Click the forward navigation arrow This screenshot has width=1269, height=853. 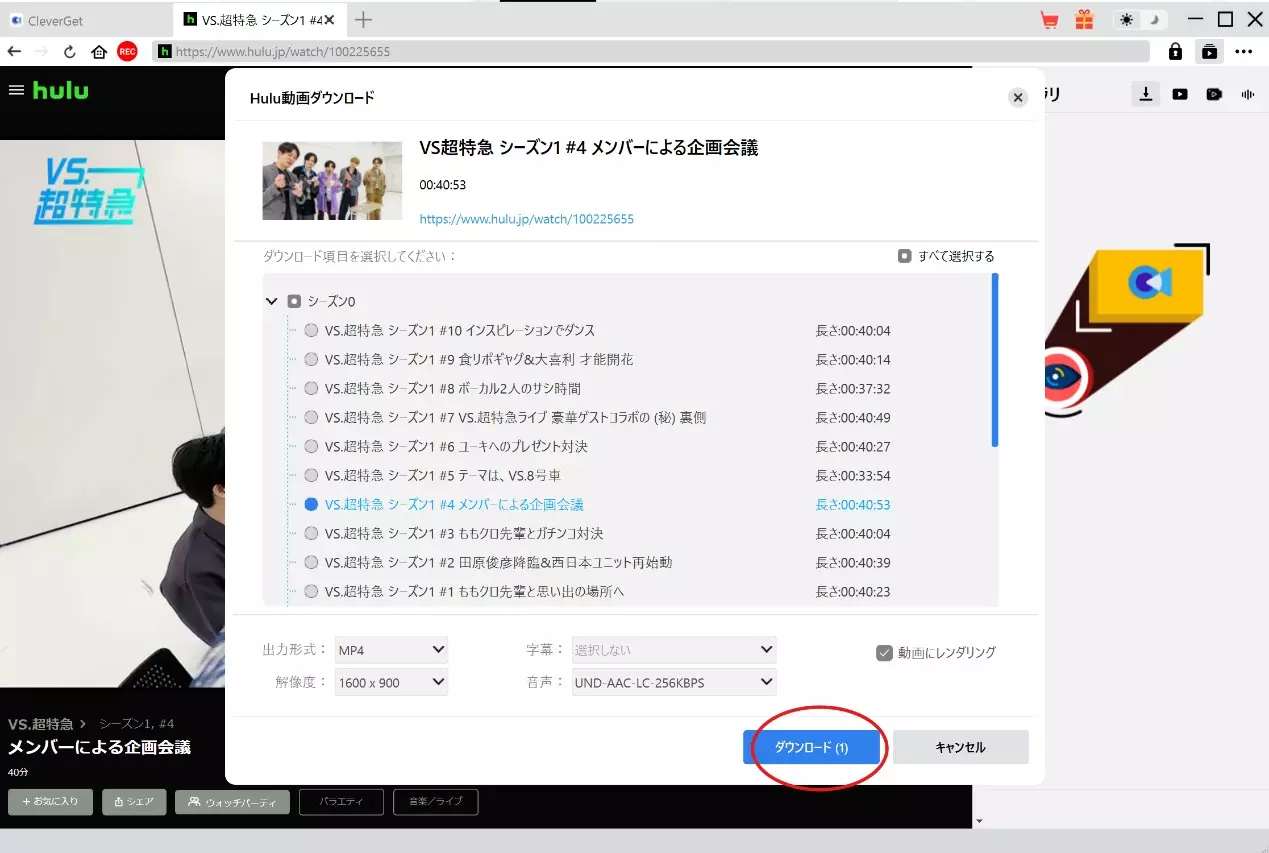42,51
